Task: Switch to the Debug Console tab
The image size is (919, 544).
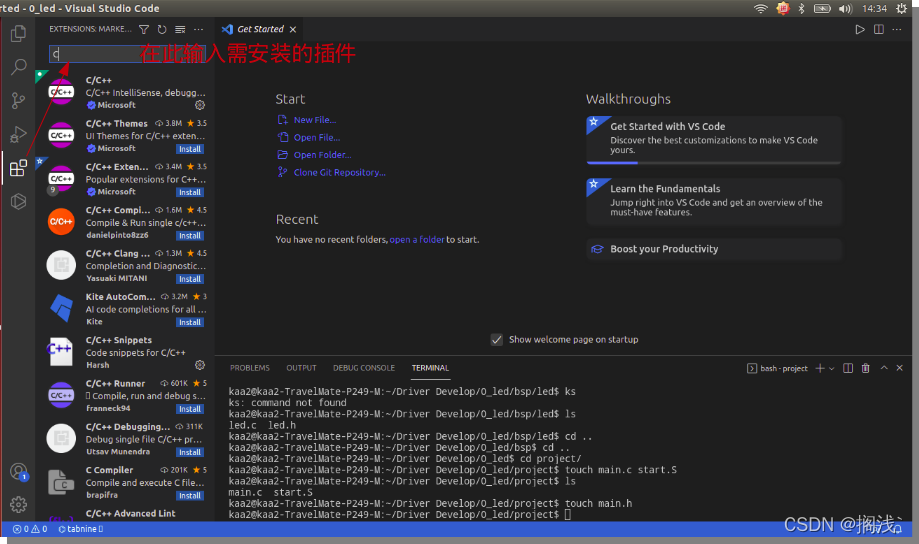Action: [x=364, y=368]
